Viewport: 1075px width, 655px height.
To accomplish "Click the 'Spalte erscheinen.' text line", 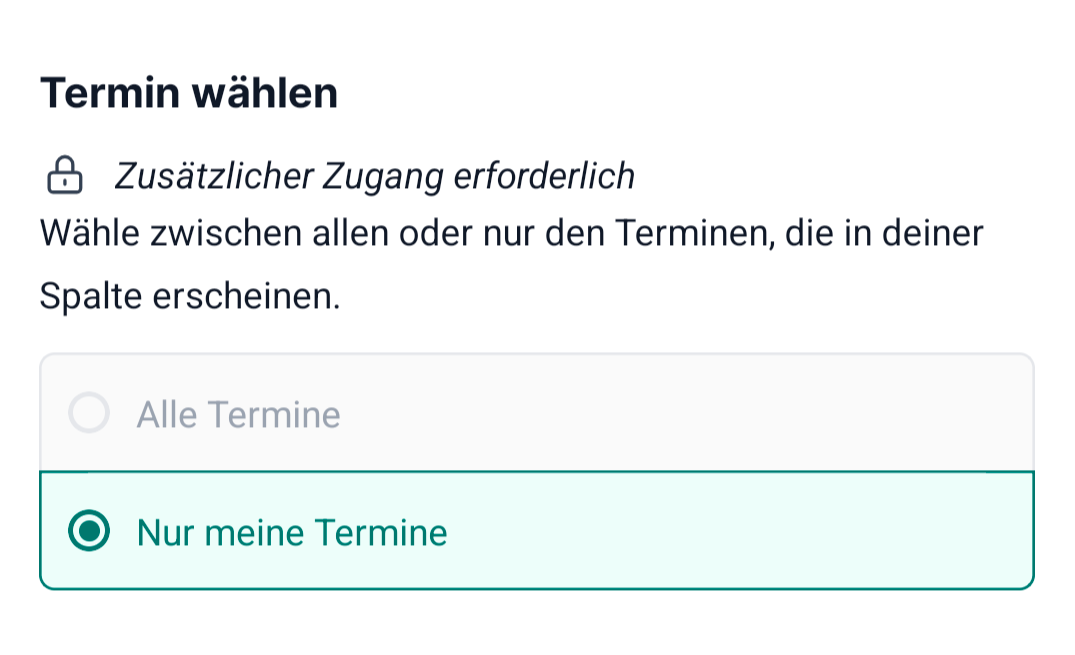I will click(x=190, y=296).
